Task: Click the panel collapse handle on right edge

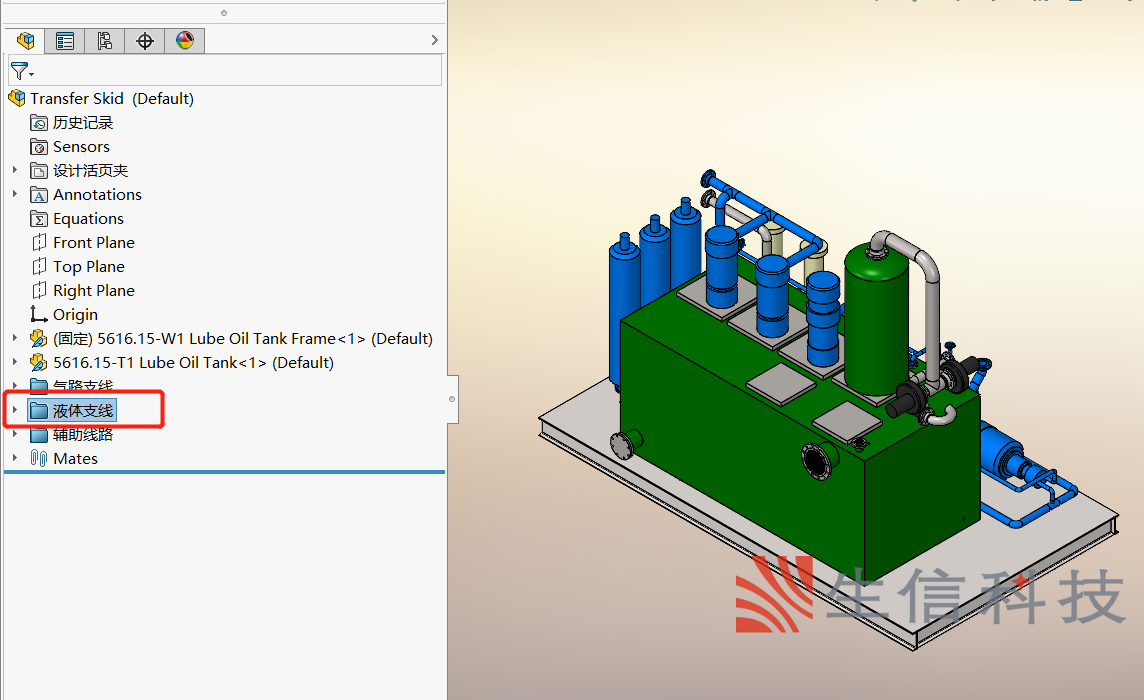Action: tap(452, 399)
